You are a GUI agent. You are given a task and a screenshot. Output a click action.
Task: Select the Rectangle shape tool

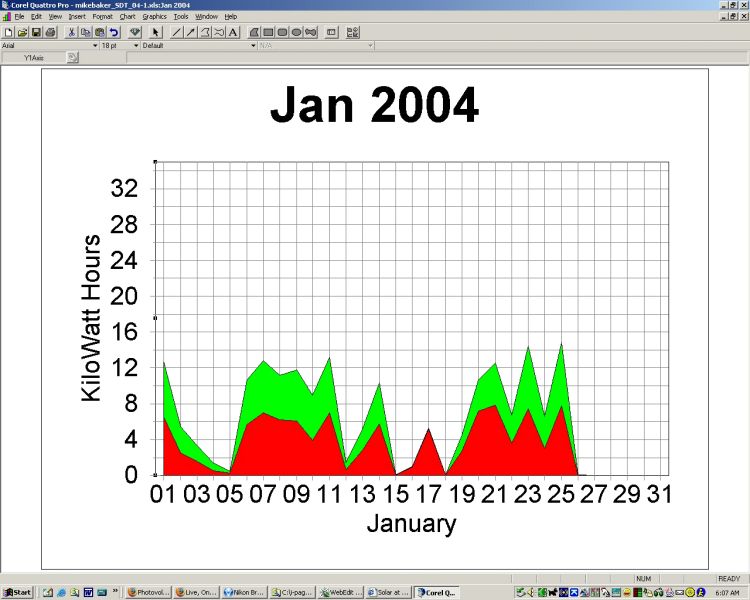[269, 32]
